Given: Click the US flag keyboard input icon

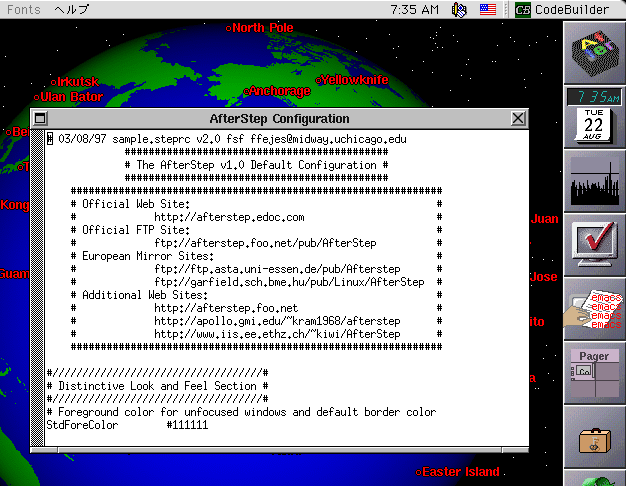Looking at the screenshot, I should click(x=487, y=9).
